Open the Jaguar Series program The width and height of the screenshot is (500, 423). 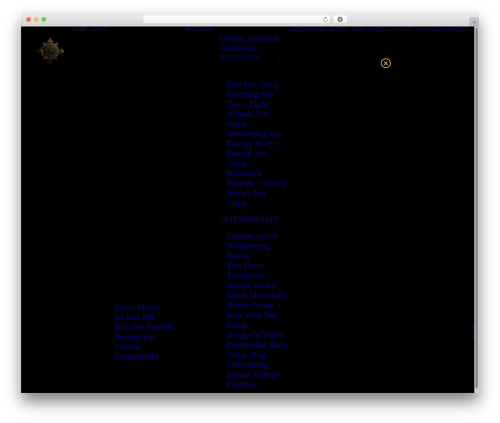coord(251,286)
